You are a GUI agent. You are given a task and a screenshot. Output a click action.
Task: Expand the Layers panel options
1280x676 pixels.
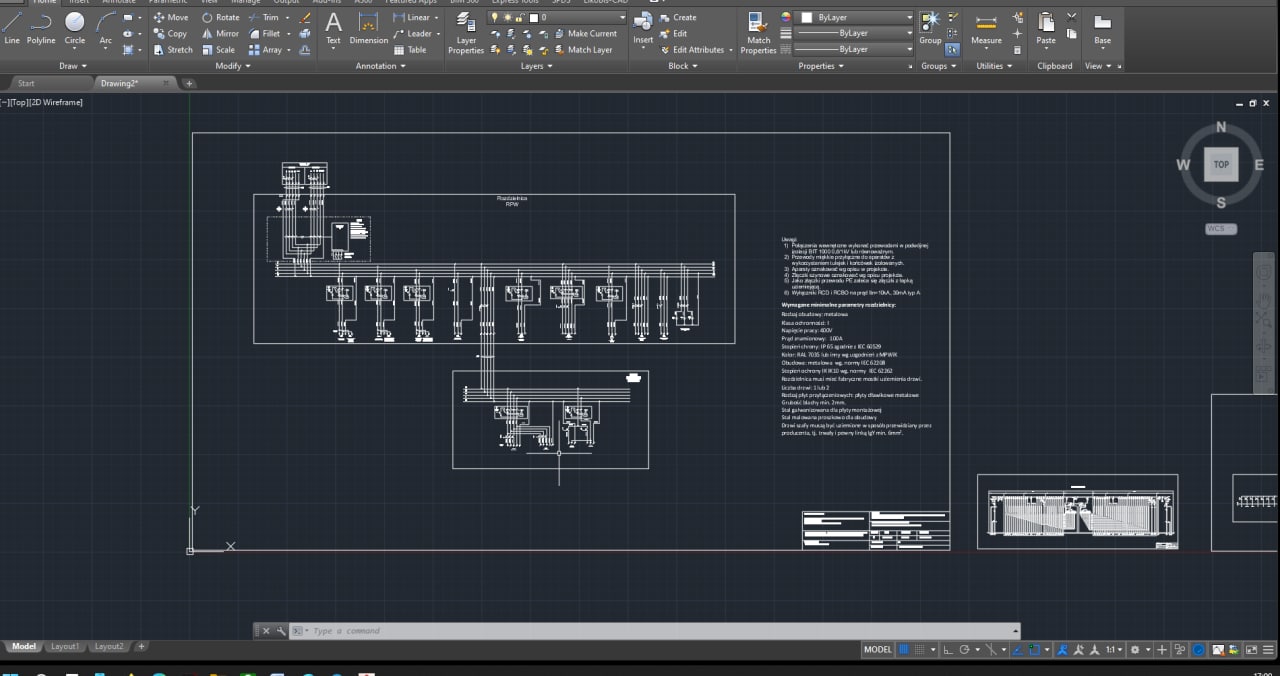(x=536, y=66)
